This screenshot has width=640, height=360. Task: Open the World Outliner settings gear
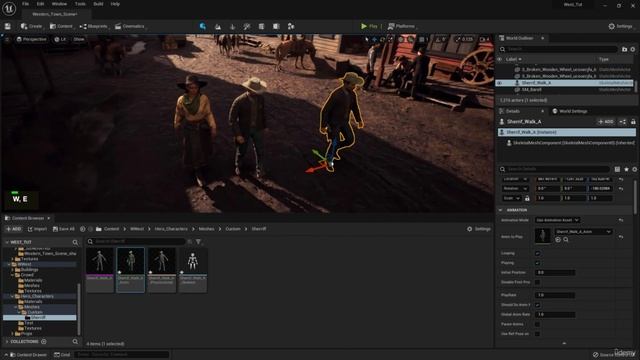pyautogui.click(x=633, y=49)
